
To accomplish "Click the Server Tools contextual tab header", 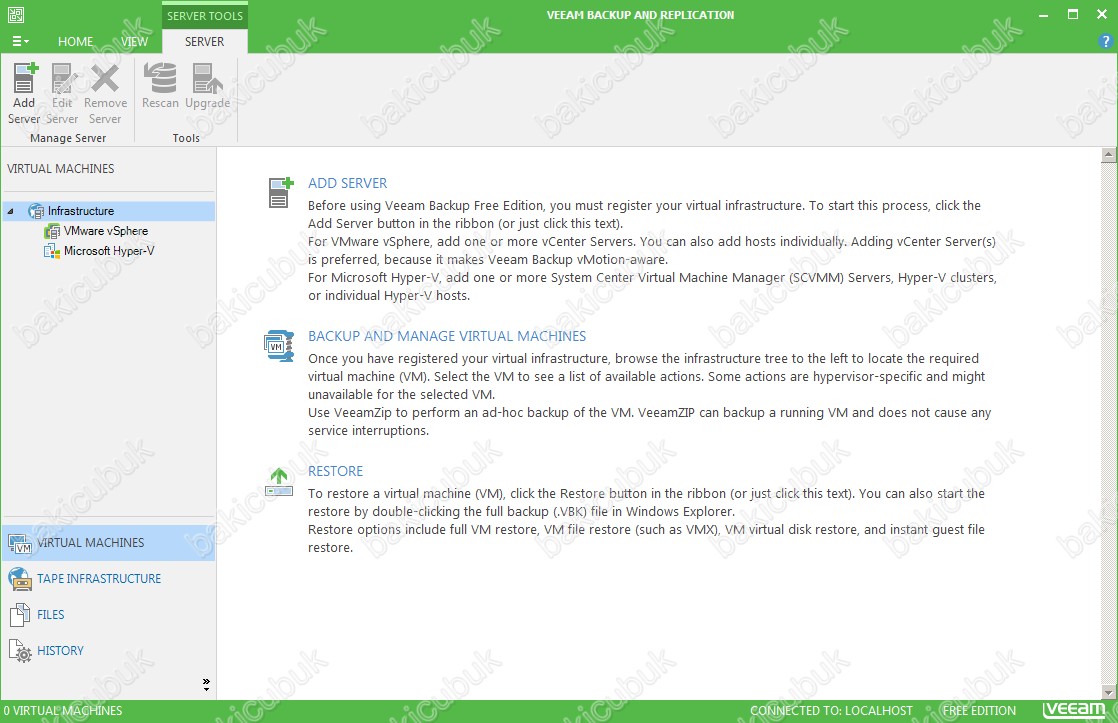I will click(x=205, y=16).
